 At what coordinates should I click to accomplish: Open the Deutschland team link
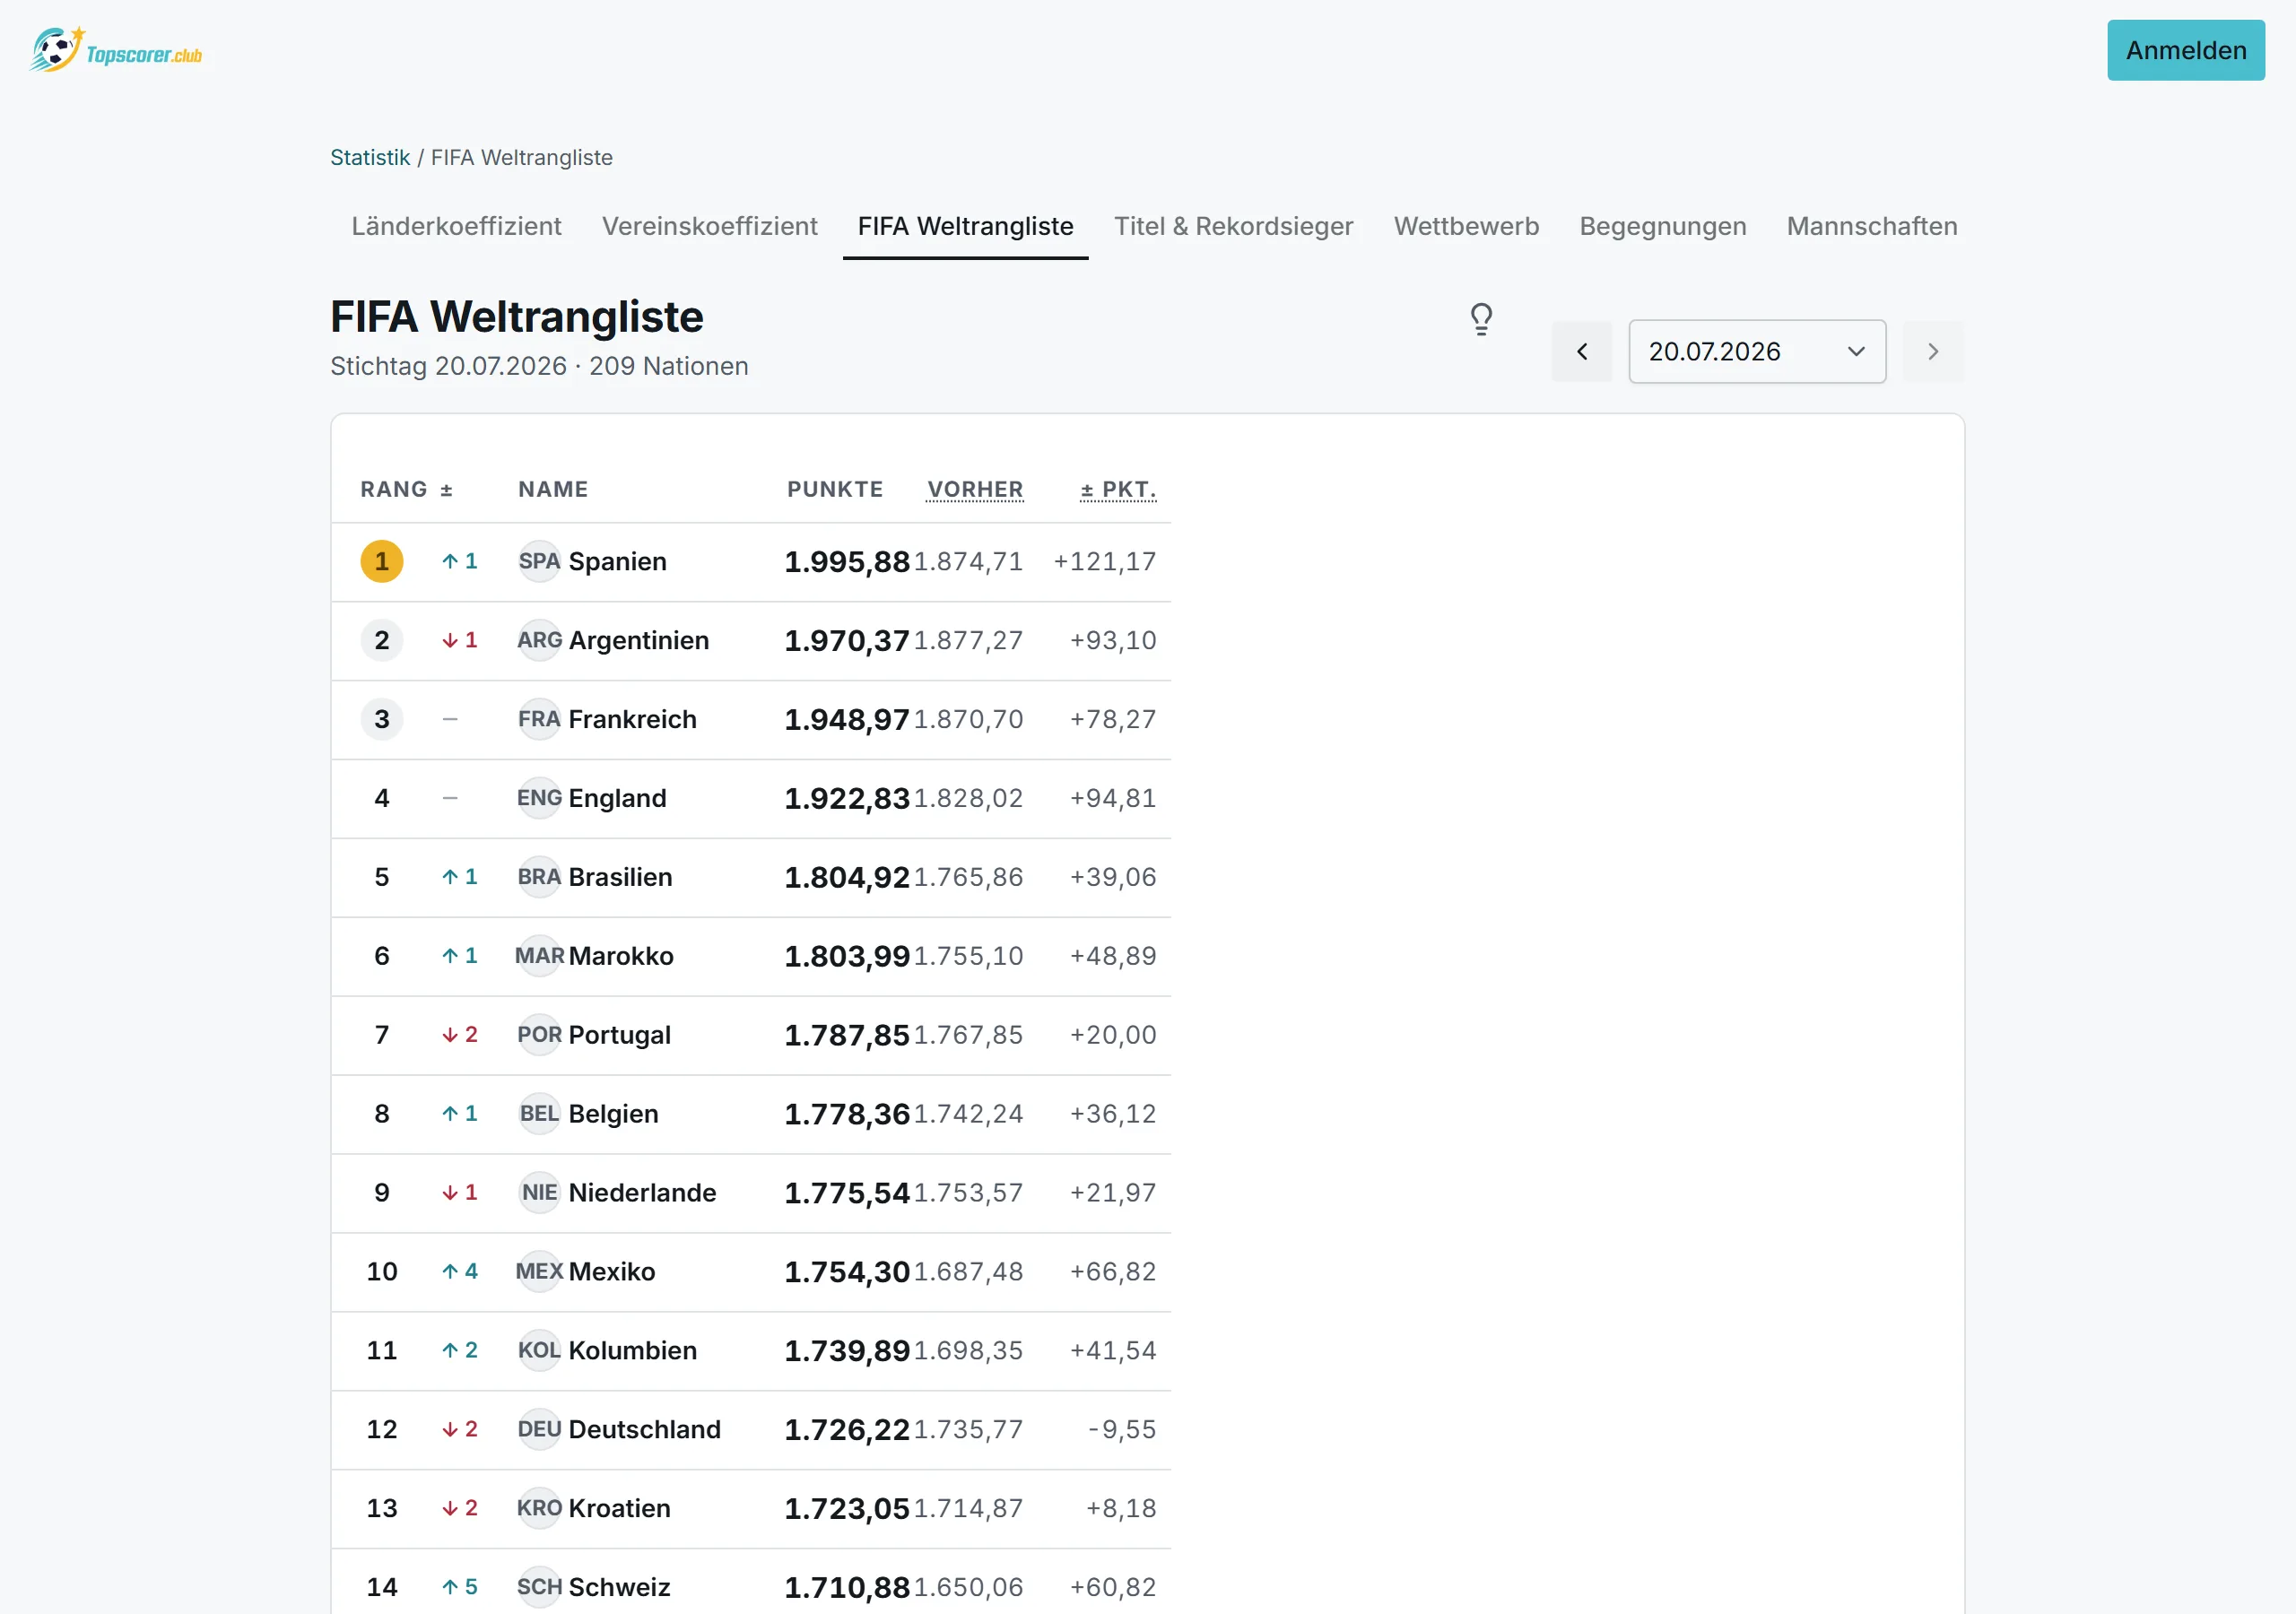click(644, 1430)
